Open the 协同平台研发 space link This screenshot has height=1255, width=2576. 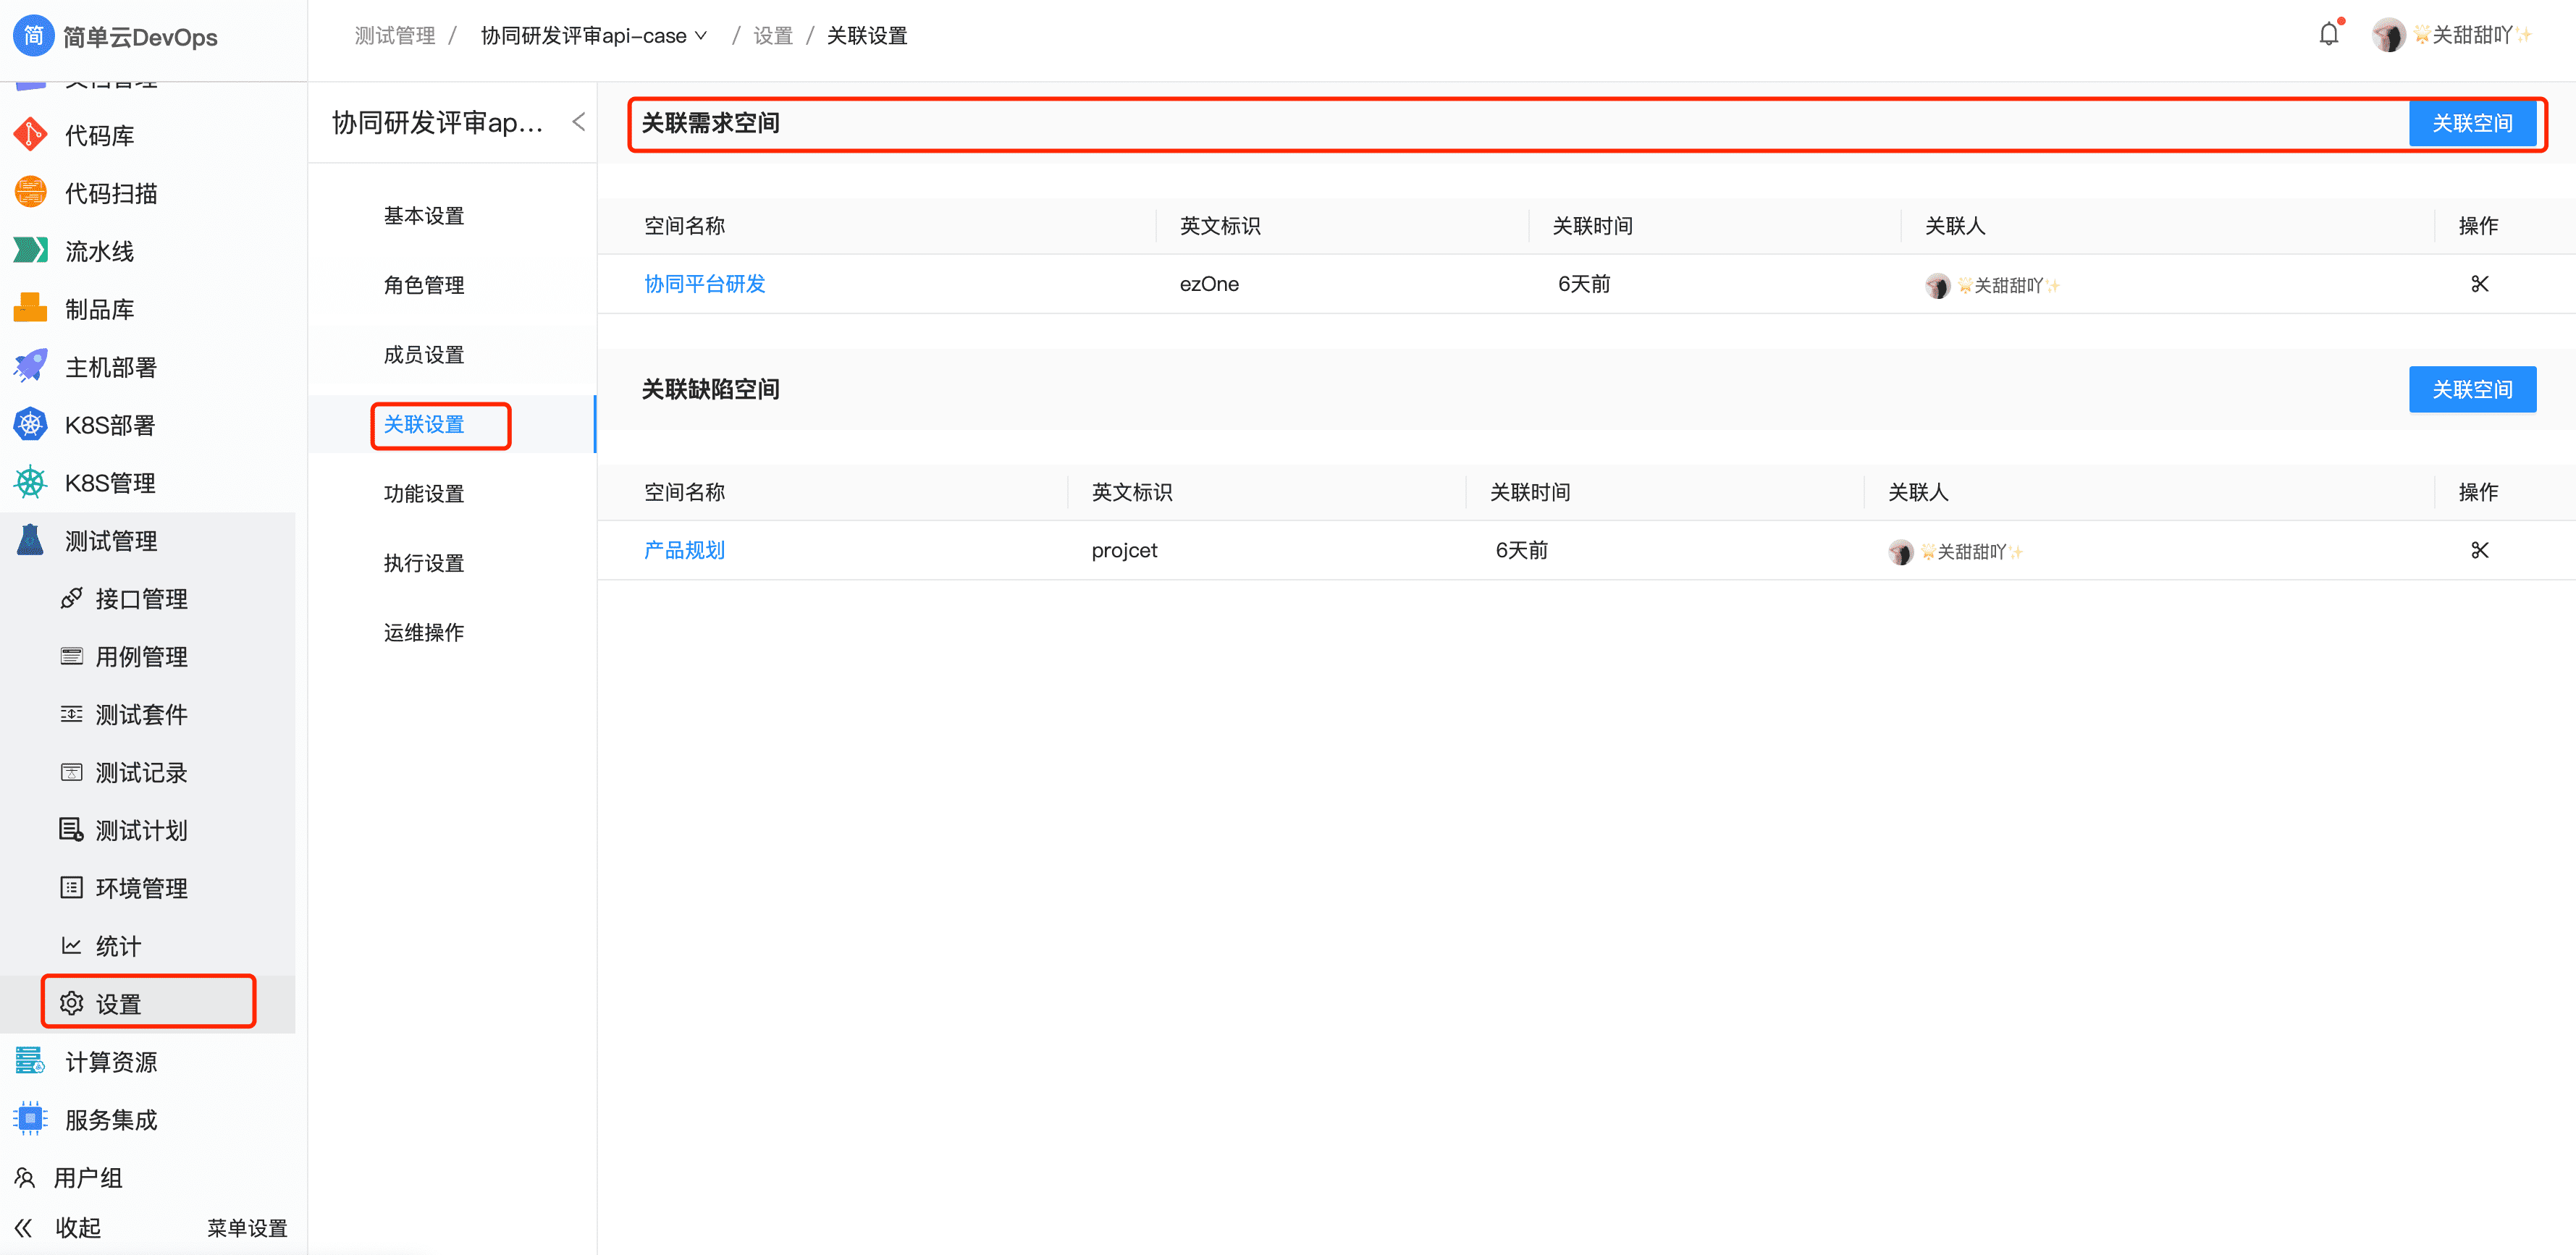pos(704,283)
